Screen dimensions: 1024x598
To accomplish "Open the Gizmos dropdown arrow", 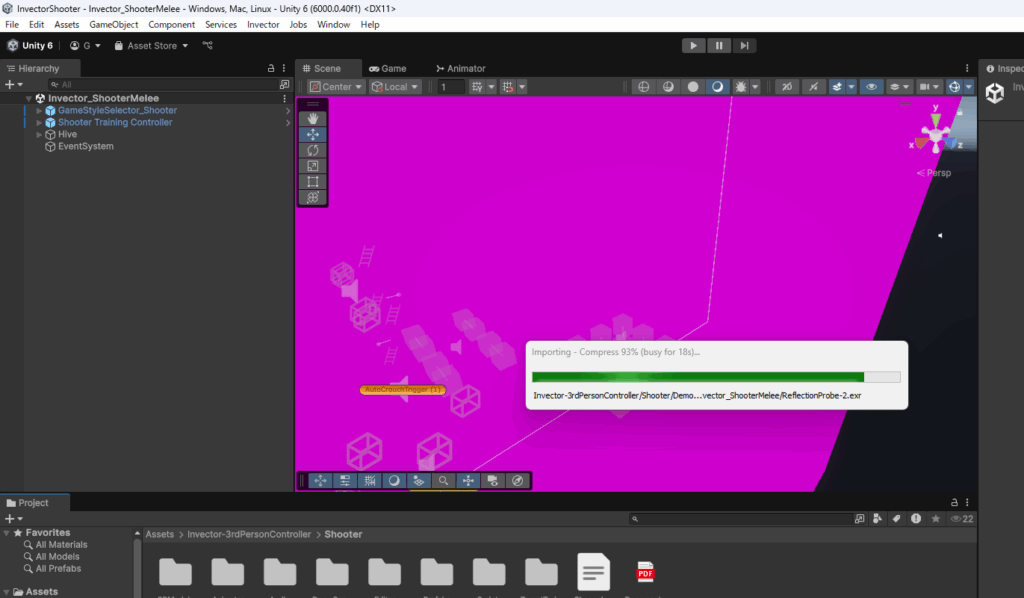I will 968,87.
